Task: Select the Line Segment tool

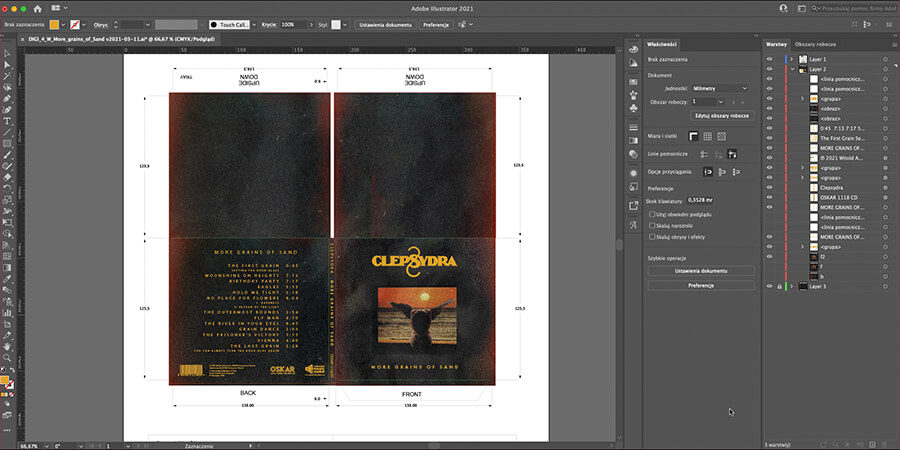Action: [x=7, y=133]
